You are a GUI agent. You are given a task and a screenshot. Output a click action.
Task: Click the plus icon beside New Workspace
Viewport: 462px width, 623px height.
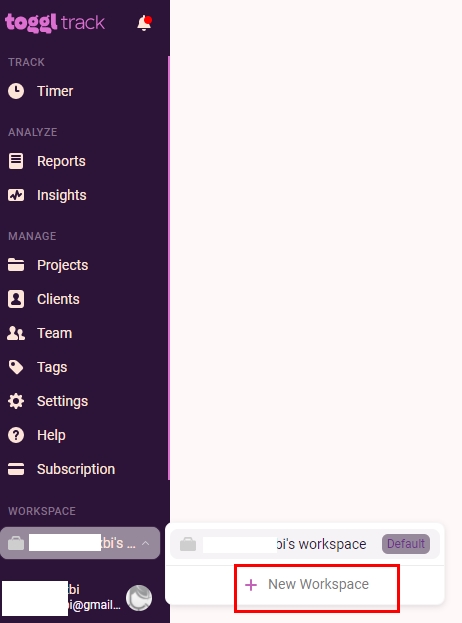(251, 585)
